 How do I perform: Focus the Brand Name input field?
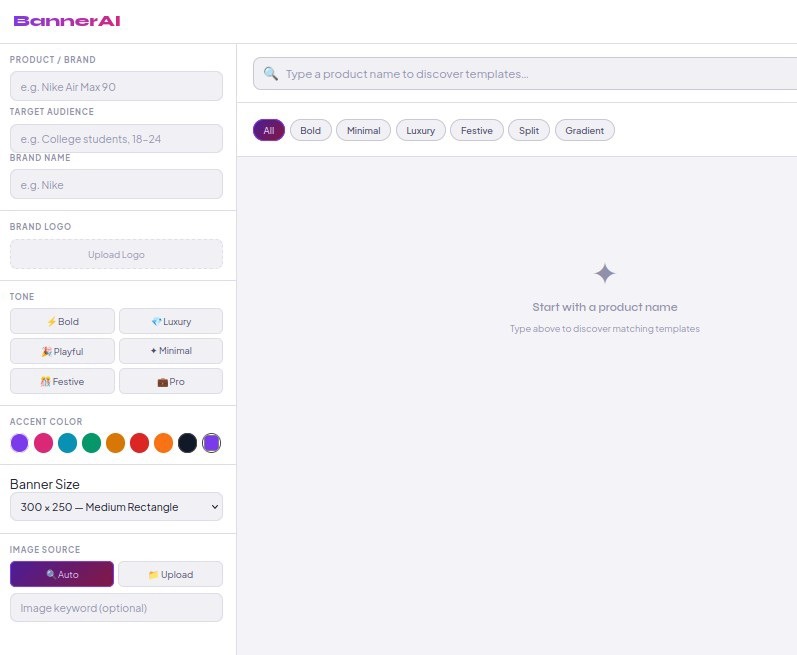pos(116,184)
